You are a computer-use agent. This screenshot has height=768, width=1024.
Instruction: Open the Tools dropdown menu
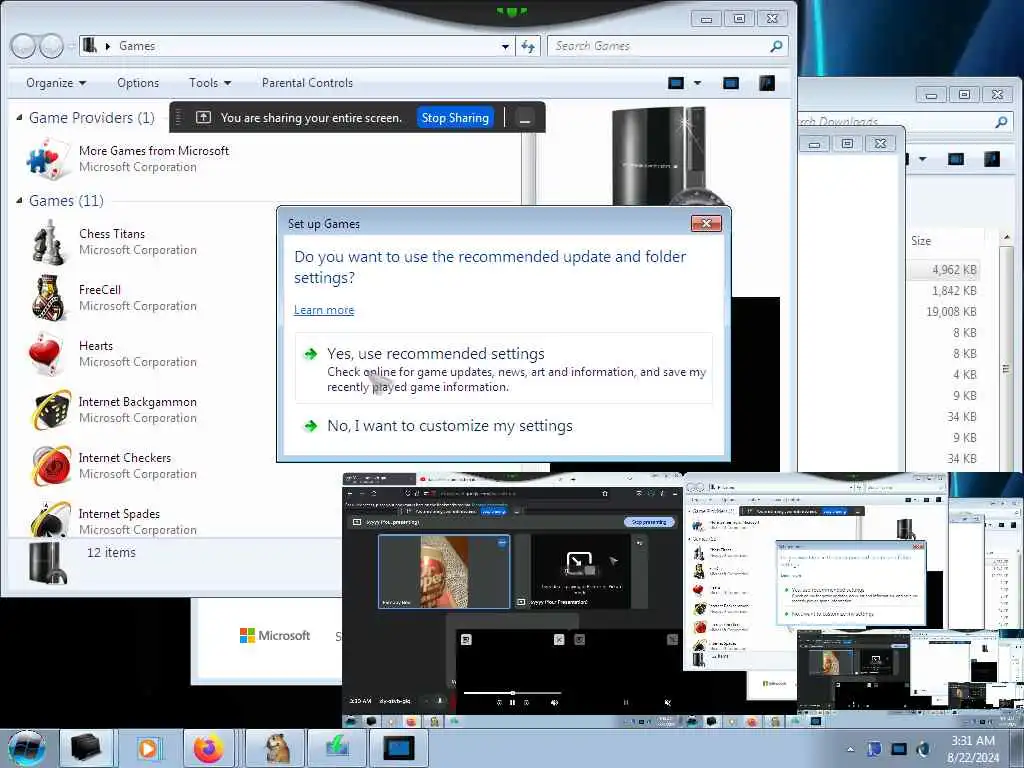point(210,83)
